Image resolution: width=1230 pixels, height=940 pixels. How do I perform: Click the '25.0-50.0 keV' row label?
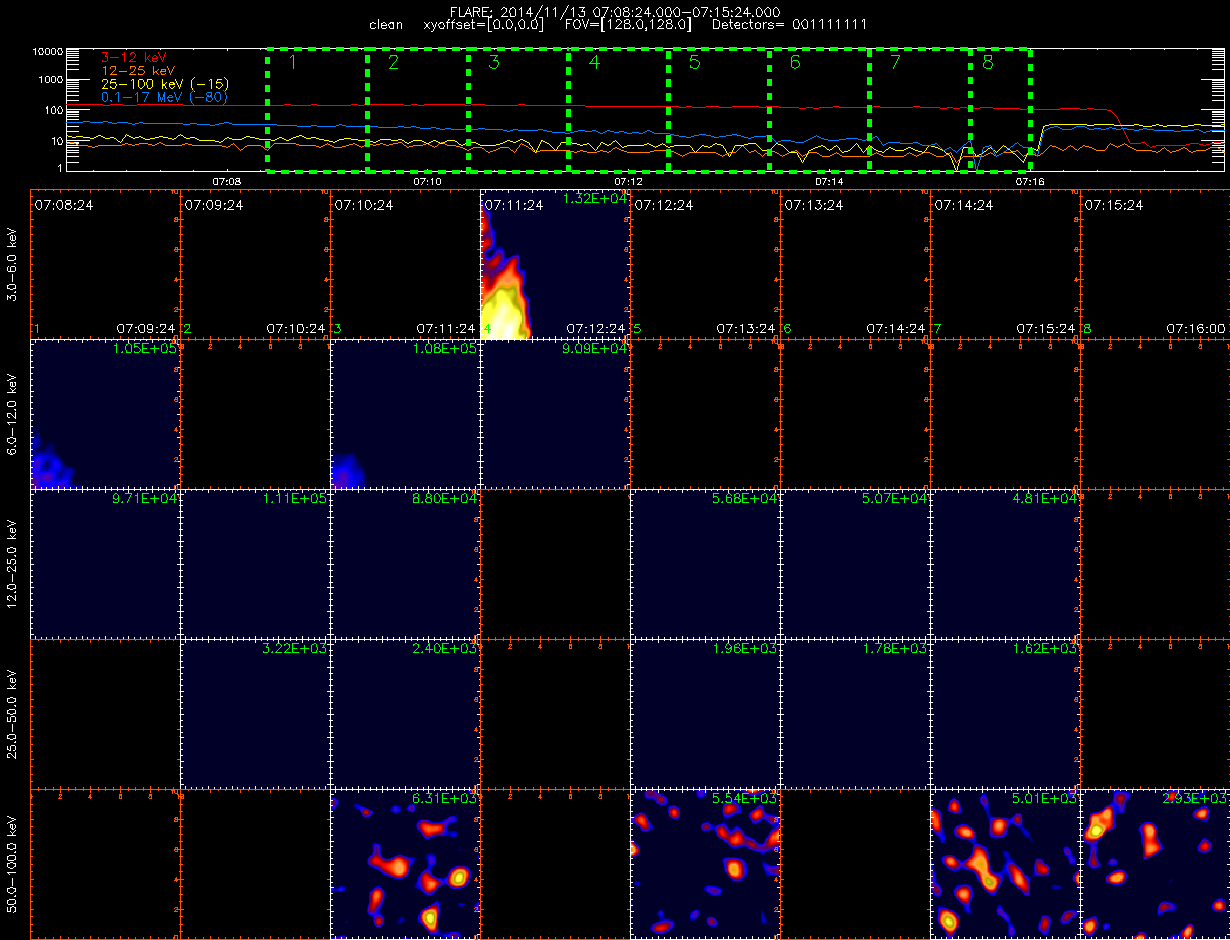[x=12, y=715]
